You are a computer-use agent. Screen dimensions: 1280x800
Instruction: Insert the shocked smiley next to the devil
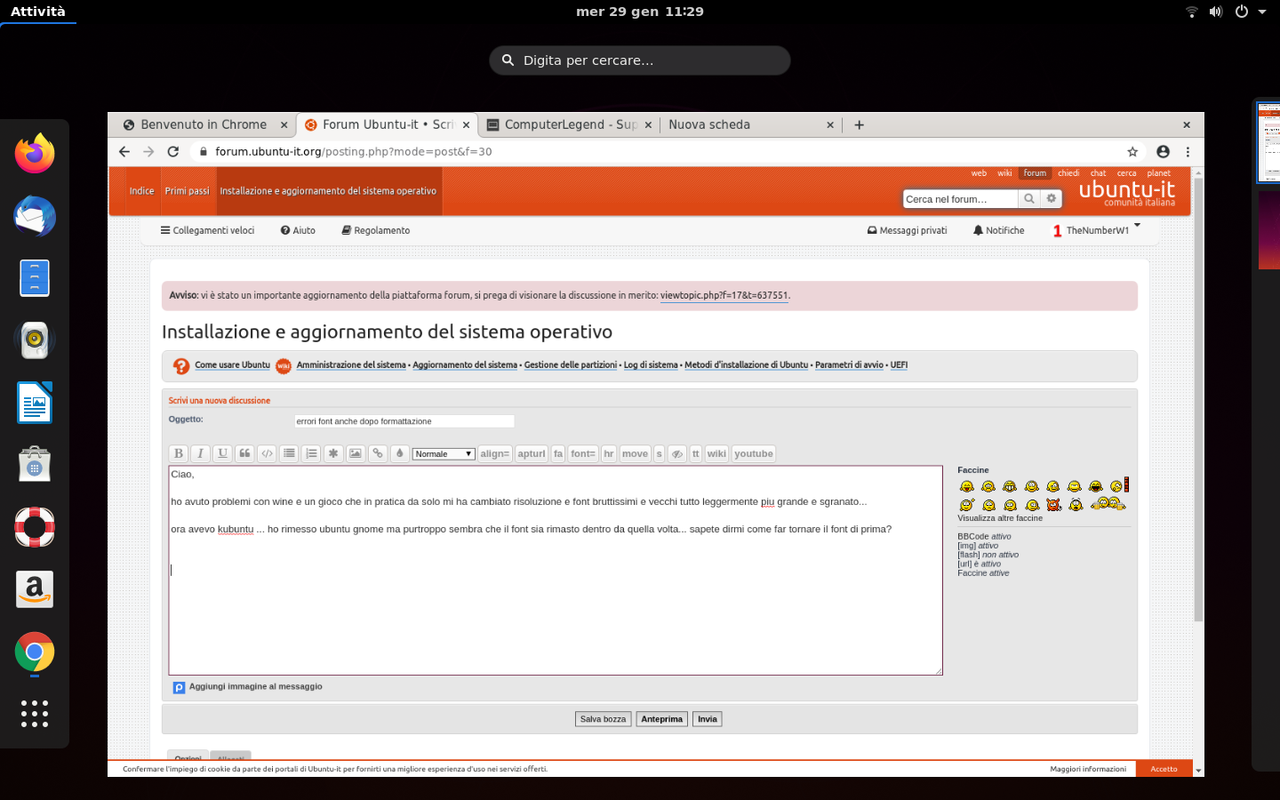(1075, 504)
